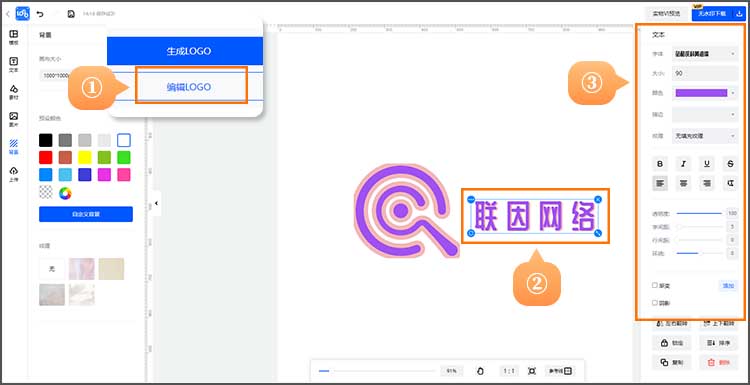Set the text alignment to right

[x=706, y=183]
